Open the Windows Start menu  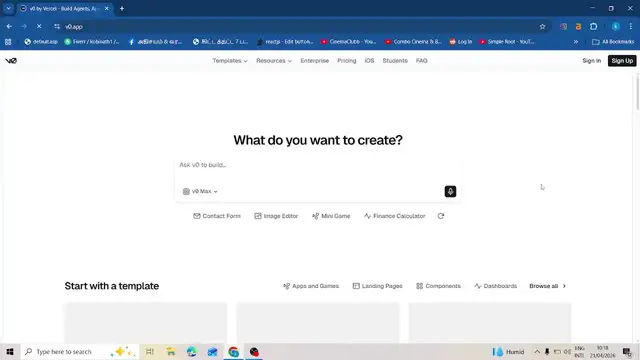pyautogui.click(x=10, y=351)
